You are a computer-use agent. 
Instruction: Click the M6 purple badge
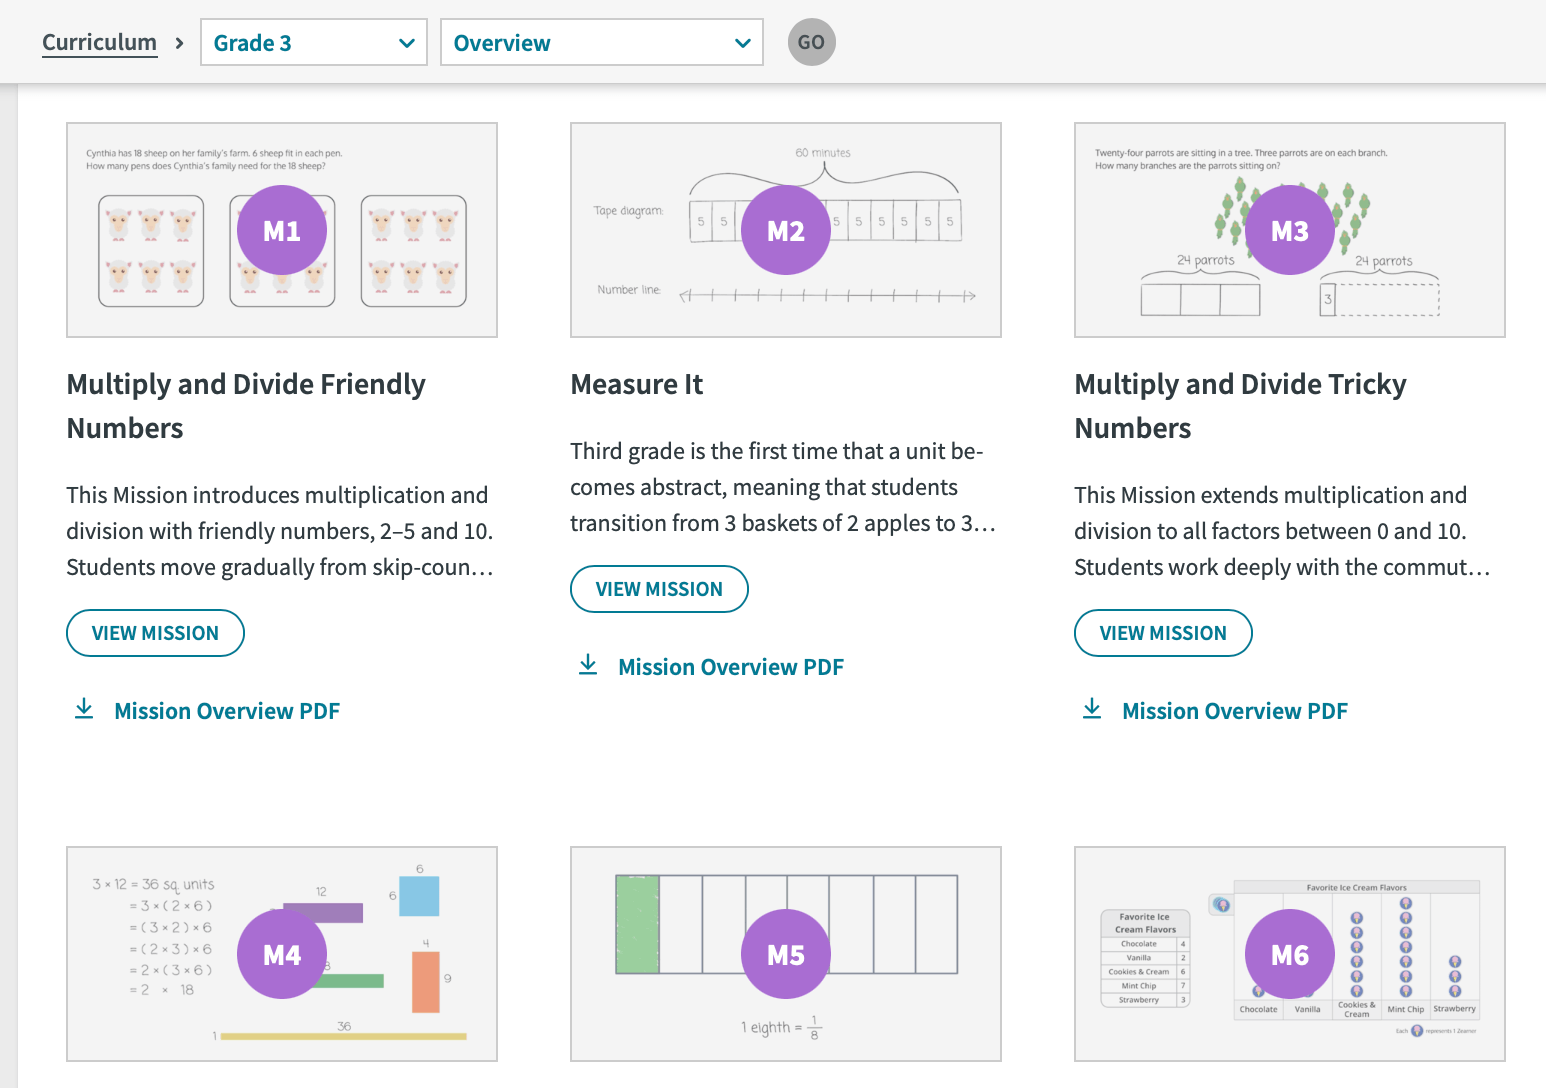[1290, 954]
